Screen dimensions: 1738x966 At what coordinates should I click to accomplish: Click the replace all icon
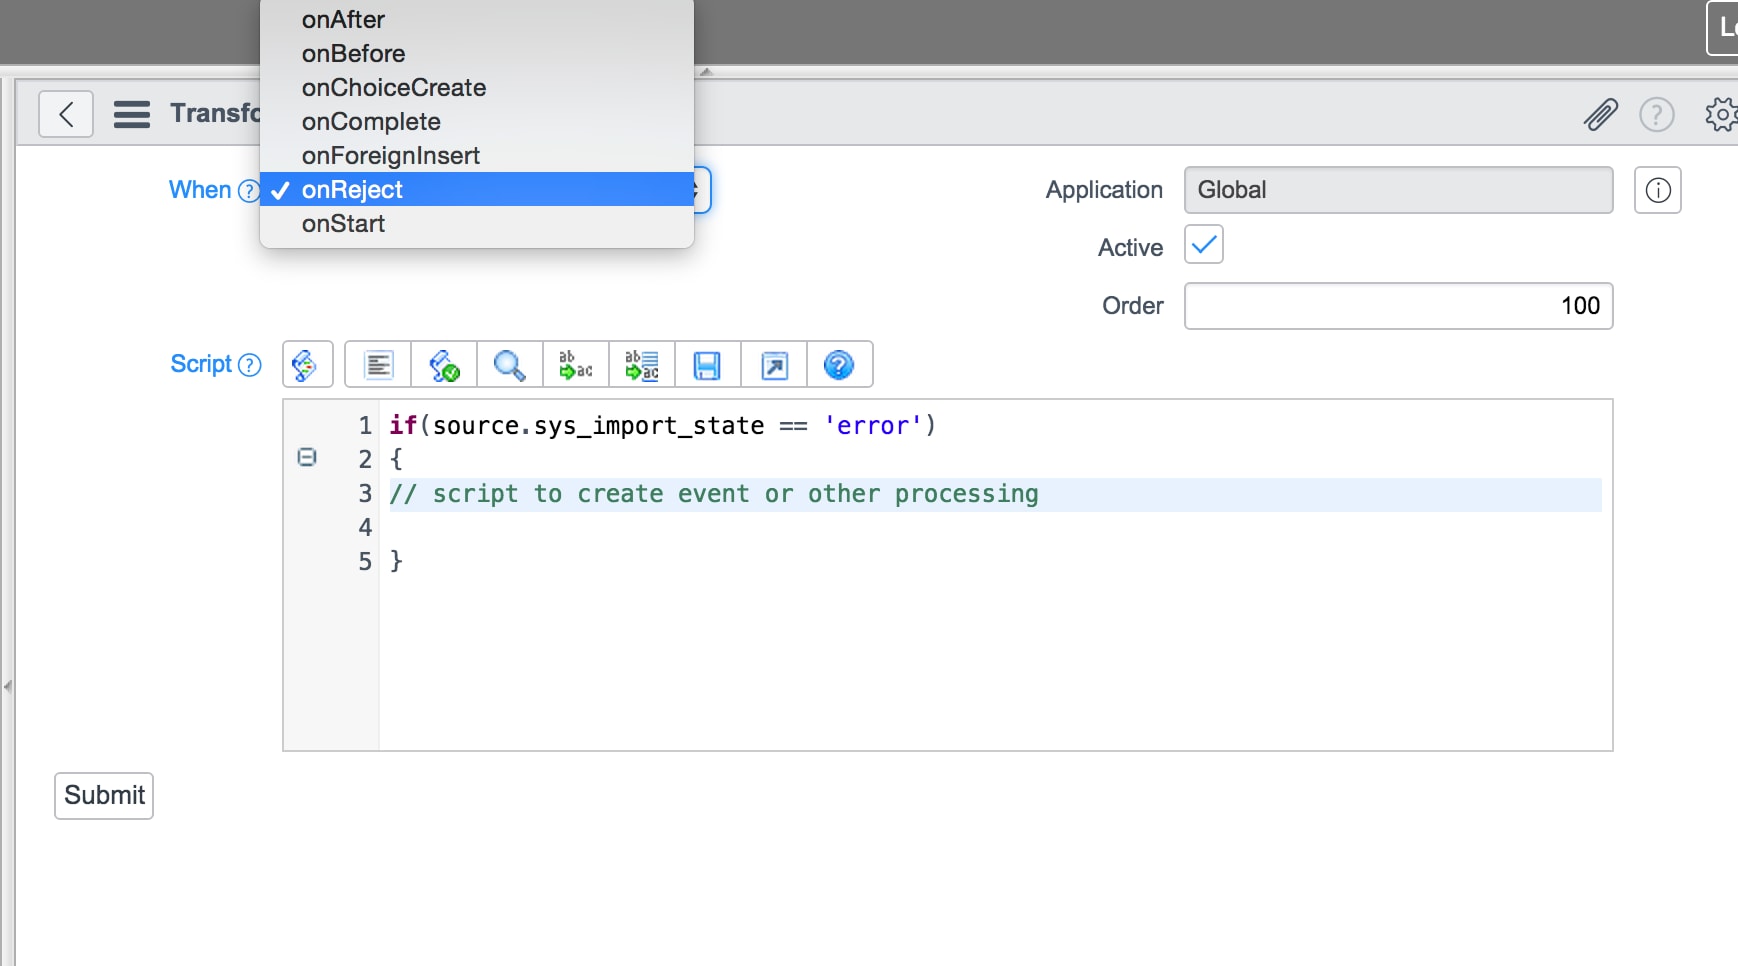pyautogui.click(x=642, y=365)
